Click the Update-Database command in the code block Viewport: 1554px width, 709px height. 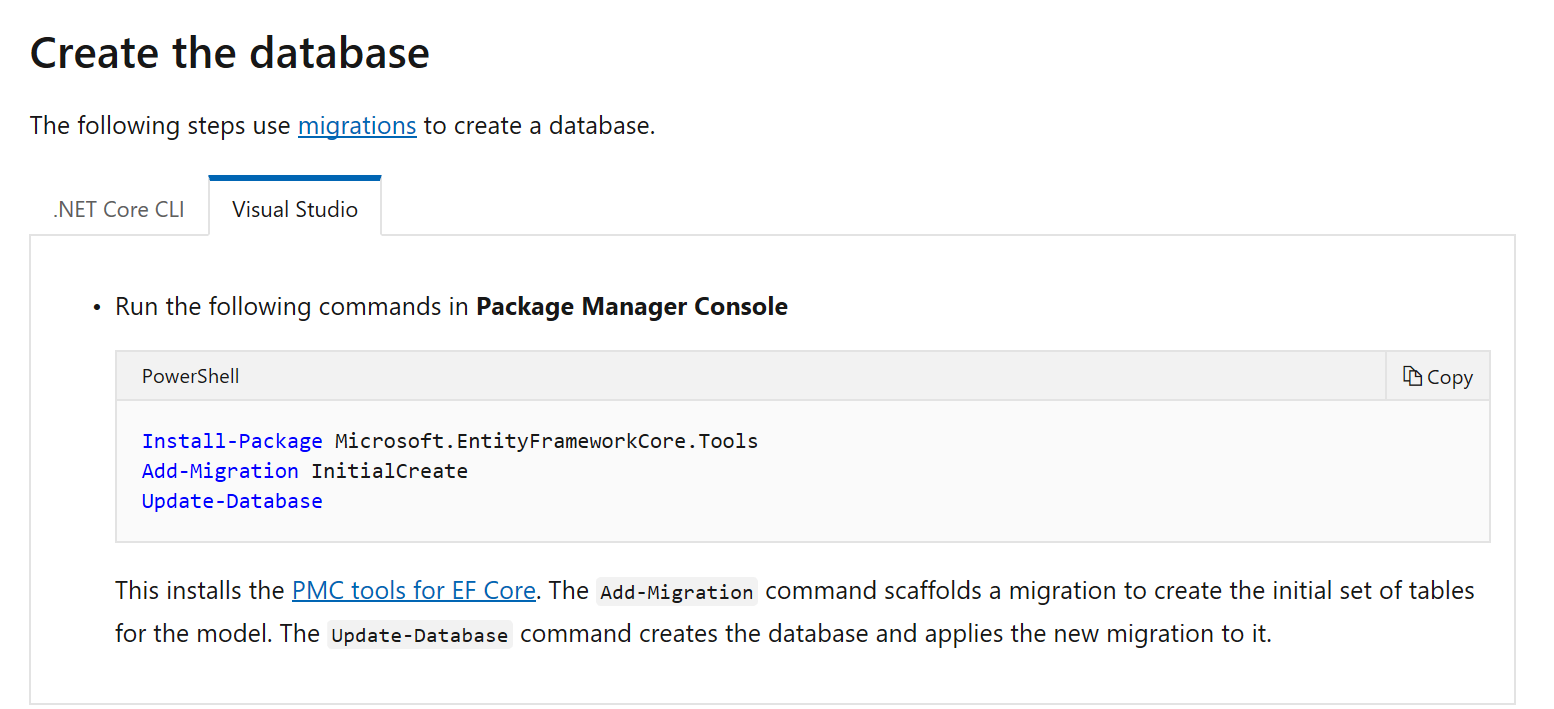231,500
